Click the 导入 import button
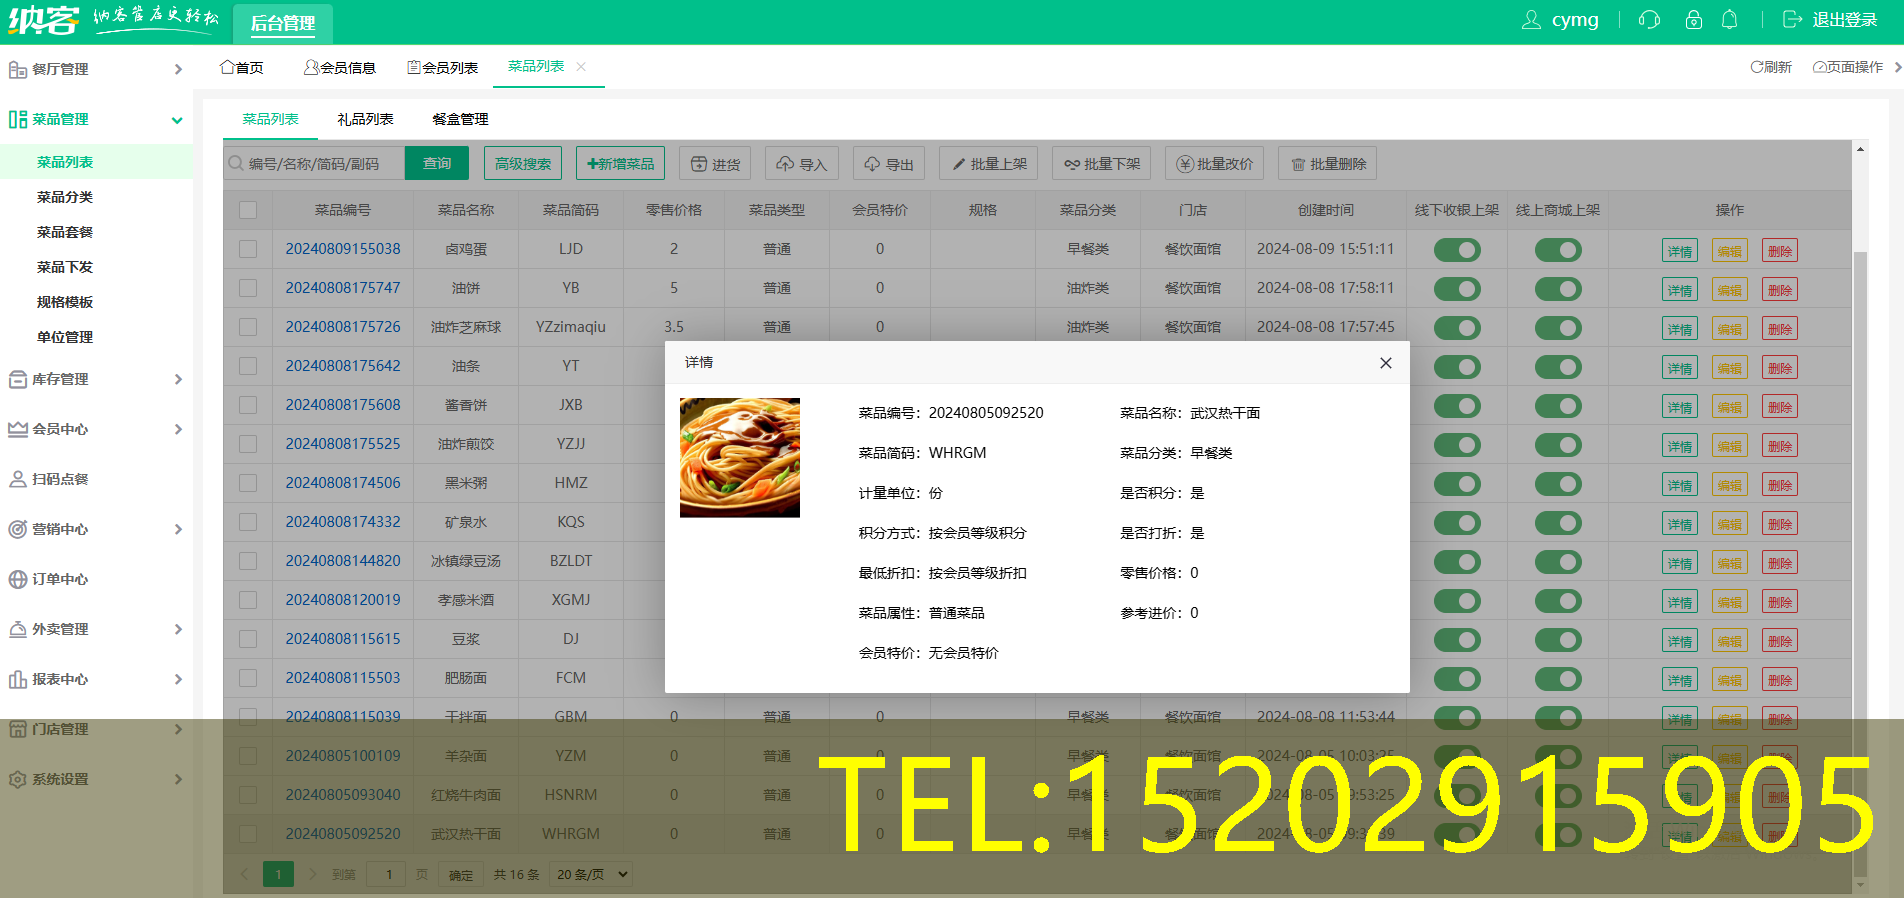Viewport: 1904px width, 898px height. click(802, 163)
